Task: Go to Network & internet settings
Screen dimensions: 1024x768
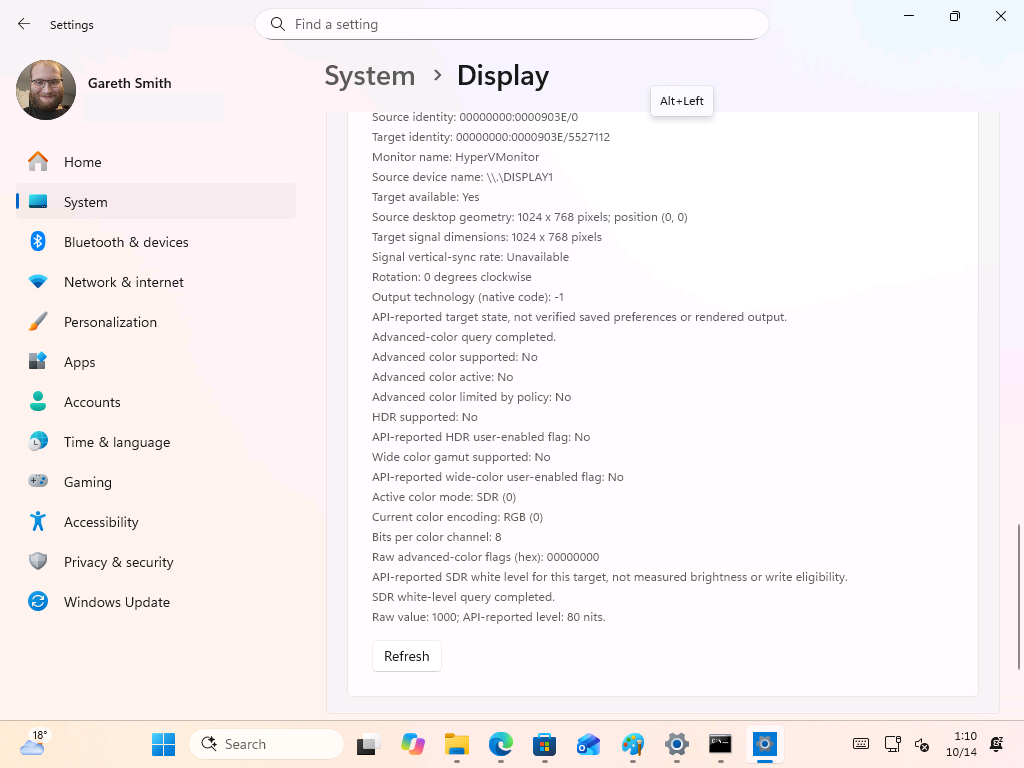Action: [x=155, y=282]
